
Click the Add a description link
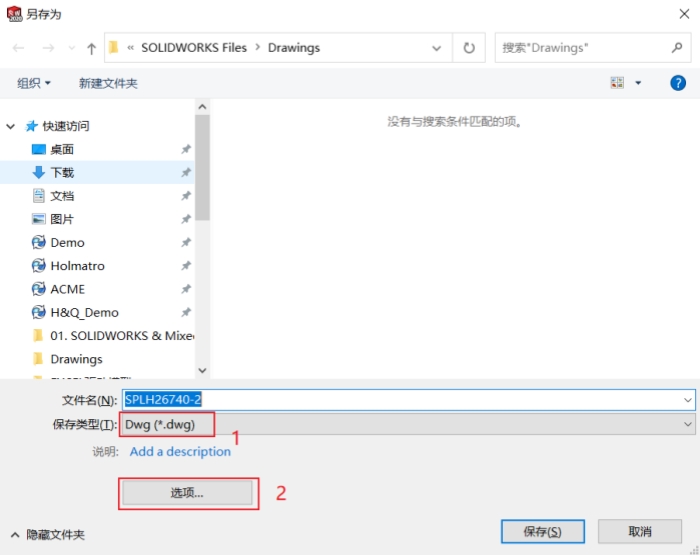pos(180,451)
